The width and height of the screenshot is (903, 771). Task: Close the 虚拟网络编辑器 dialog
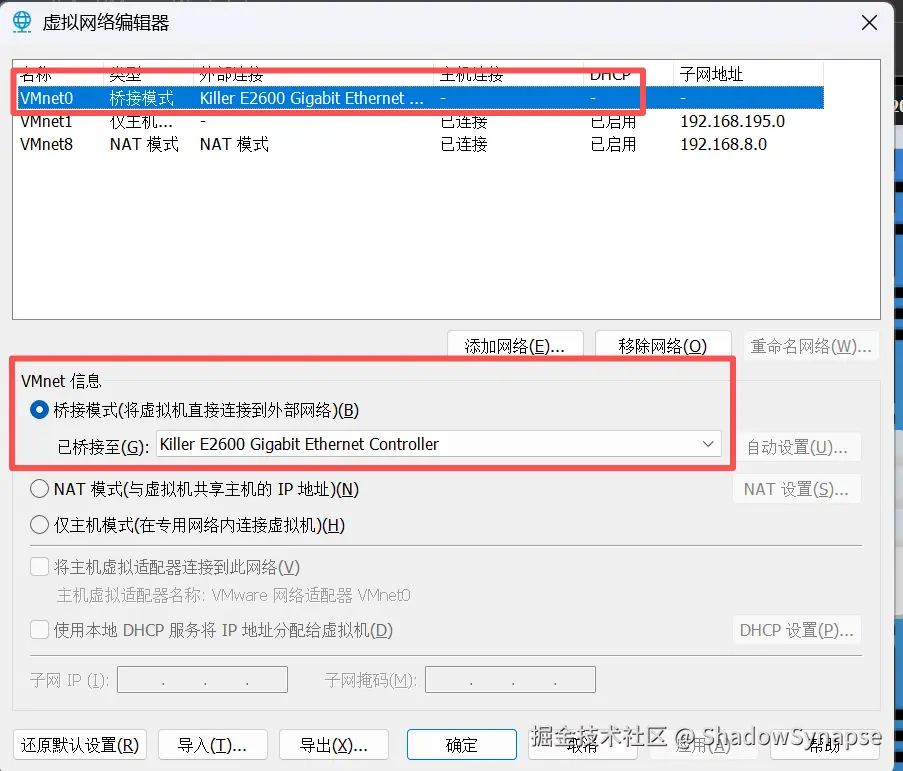pos(869,23)
